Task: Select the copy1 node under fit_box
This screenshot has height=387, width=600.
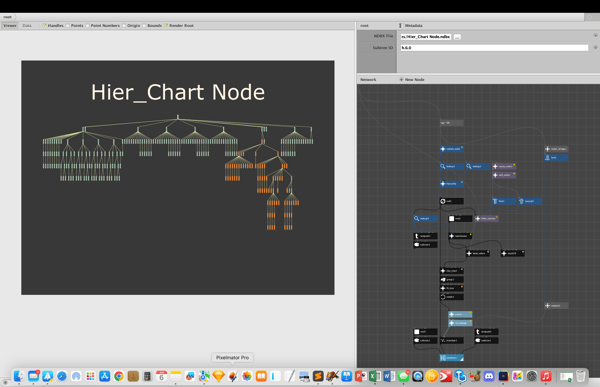Action: [452, 297]
